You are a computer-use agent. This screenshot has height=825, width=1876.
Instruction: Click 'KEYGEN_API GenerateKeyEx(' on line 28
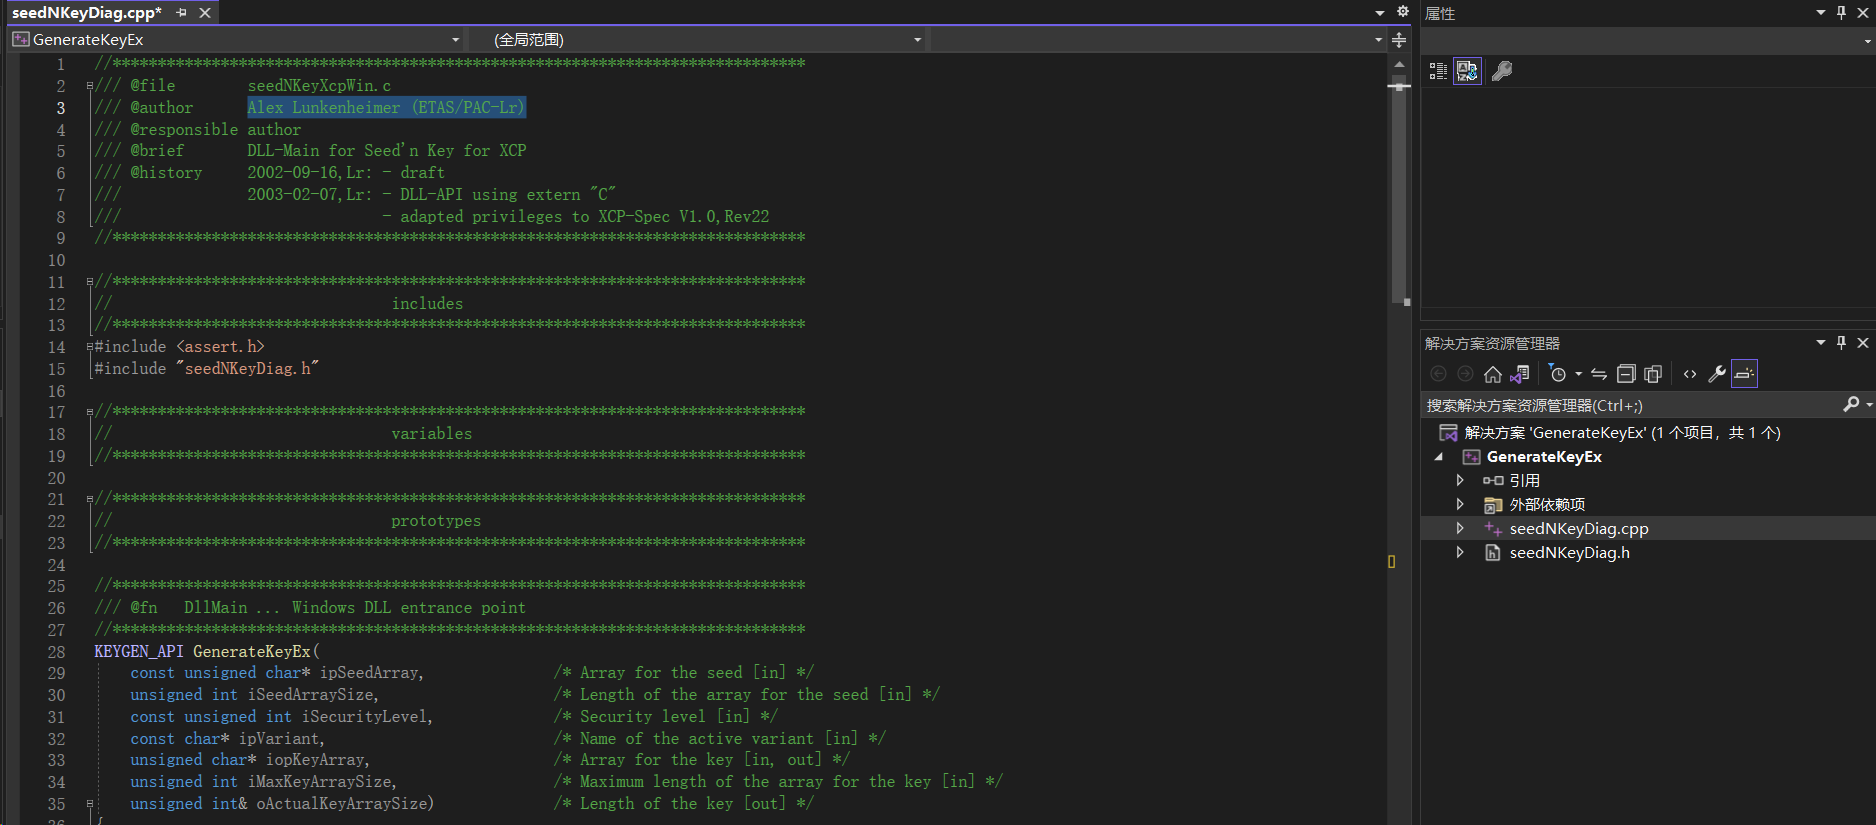[207, 651]
